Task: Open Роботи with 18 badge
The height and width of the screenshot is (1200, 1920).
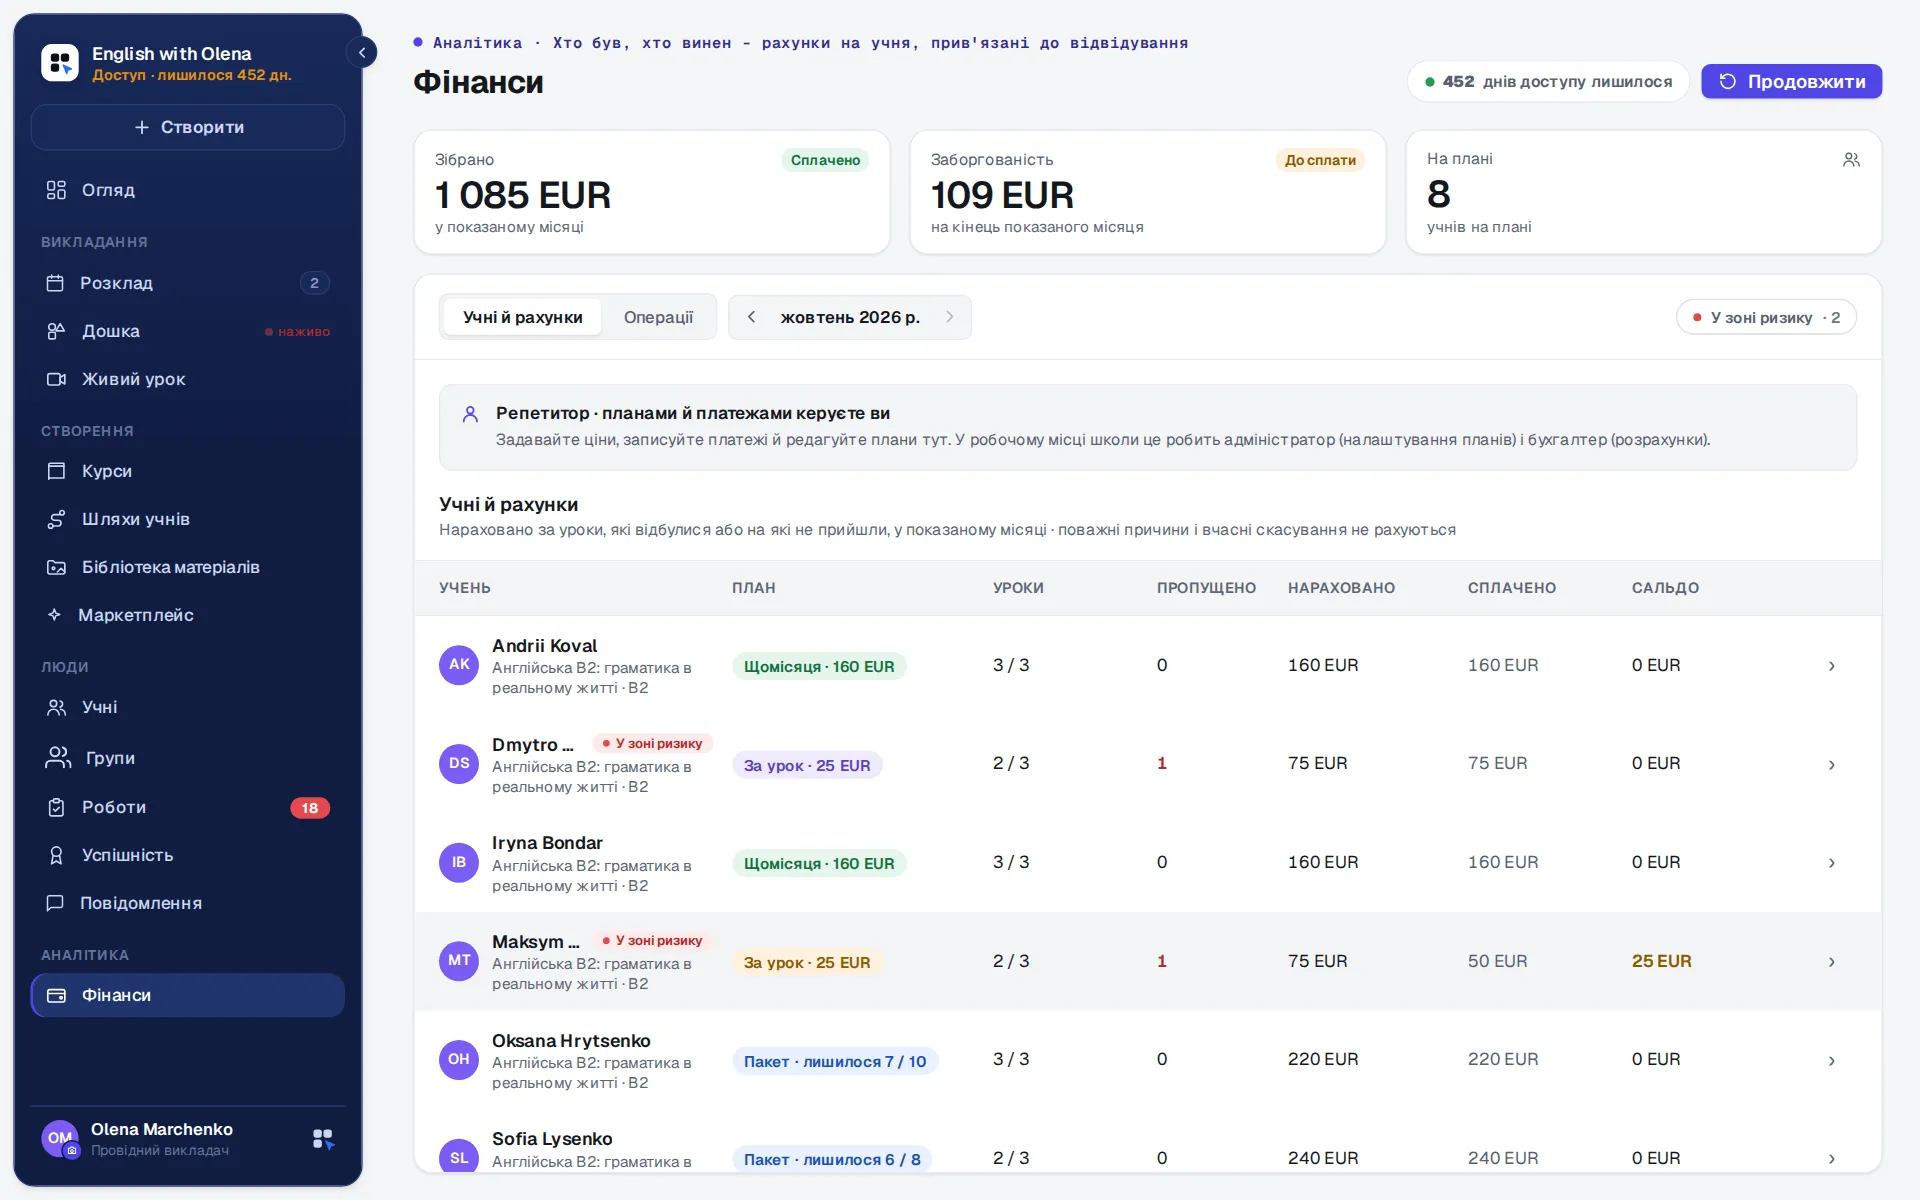Action: 188,807
